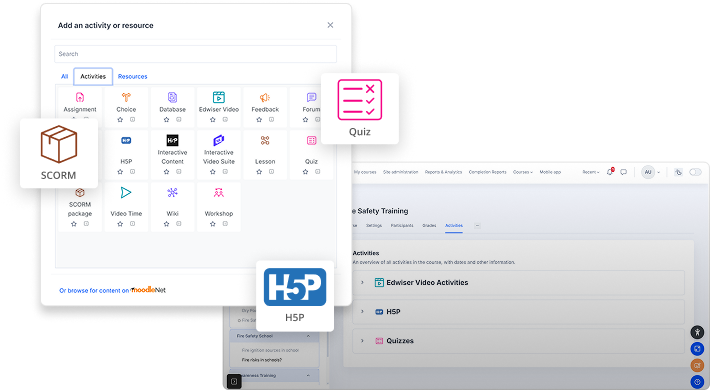This screenshot has width=710, height=390.
Task: Add a Lesson activity
Action: (x=265, y=140)
